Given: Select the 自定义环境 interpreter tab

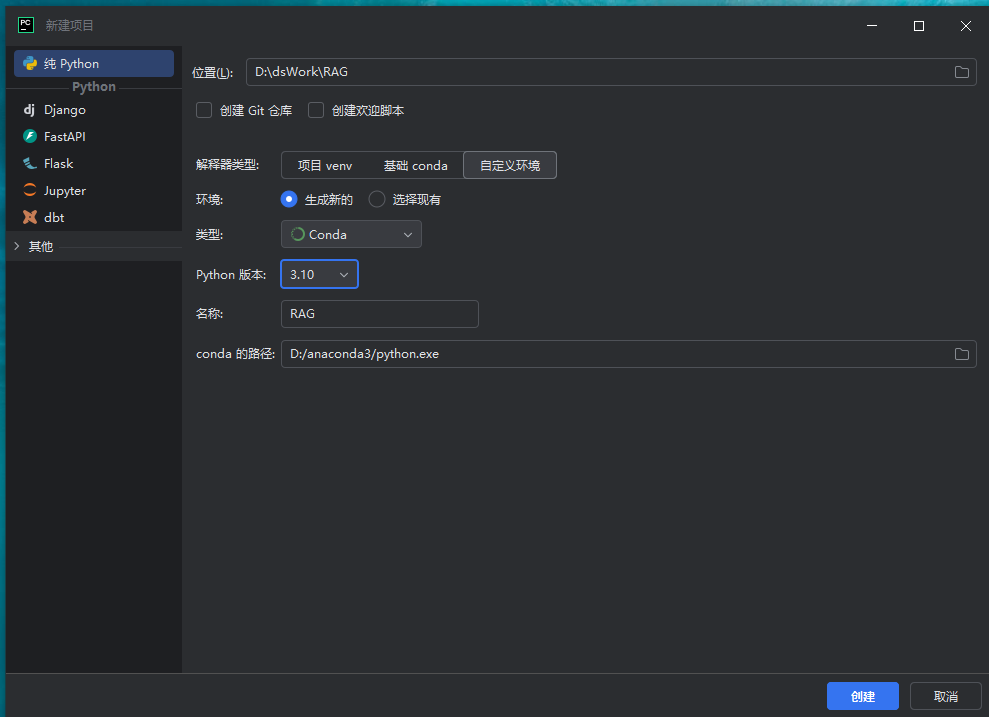Looking at the screenshot, I should 510,165.
